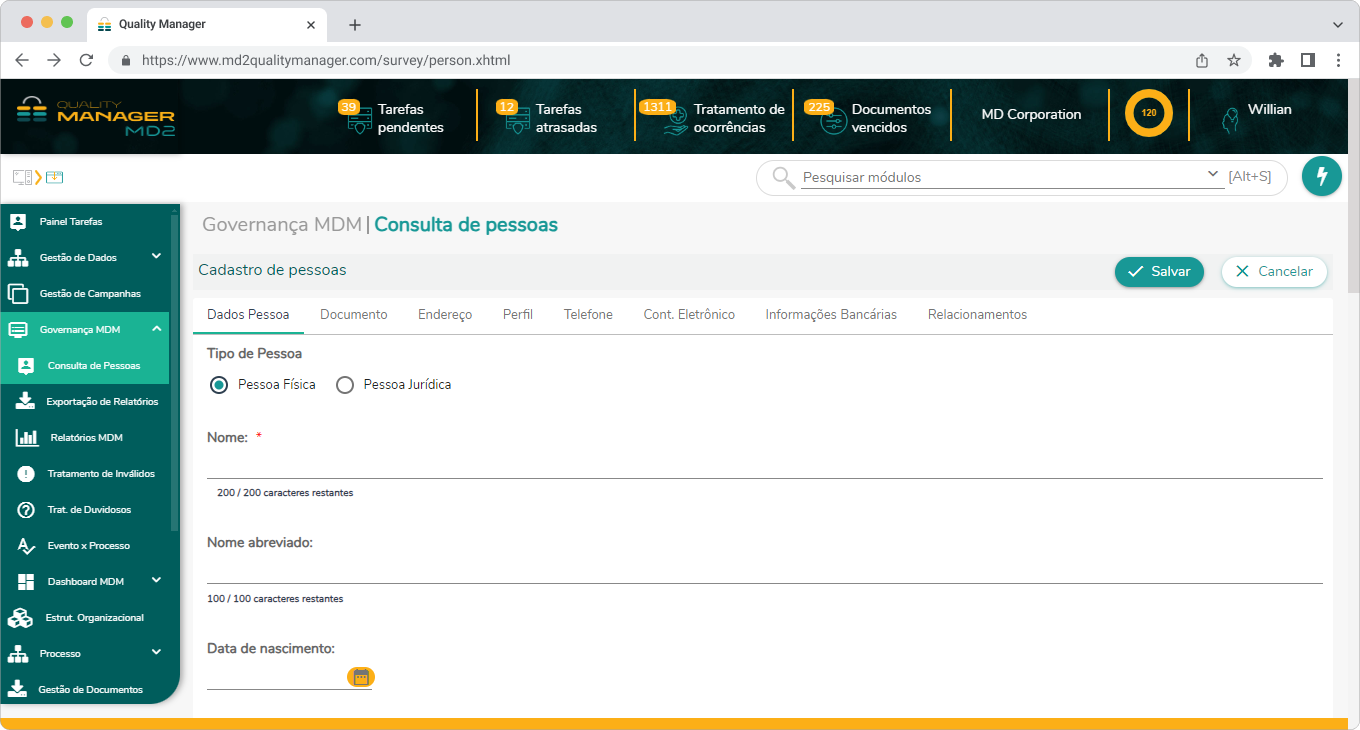Select the Pessoa Jurídica radio button
Viewport: 1360px width, 730px height.
345,385
